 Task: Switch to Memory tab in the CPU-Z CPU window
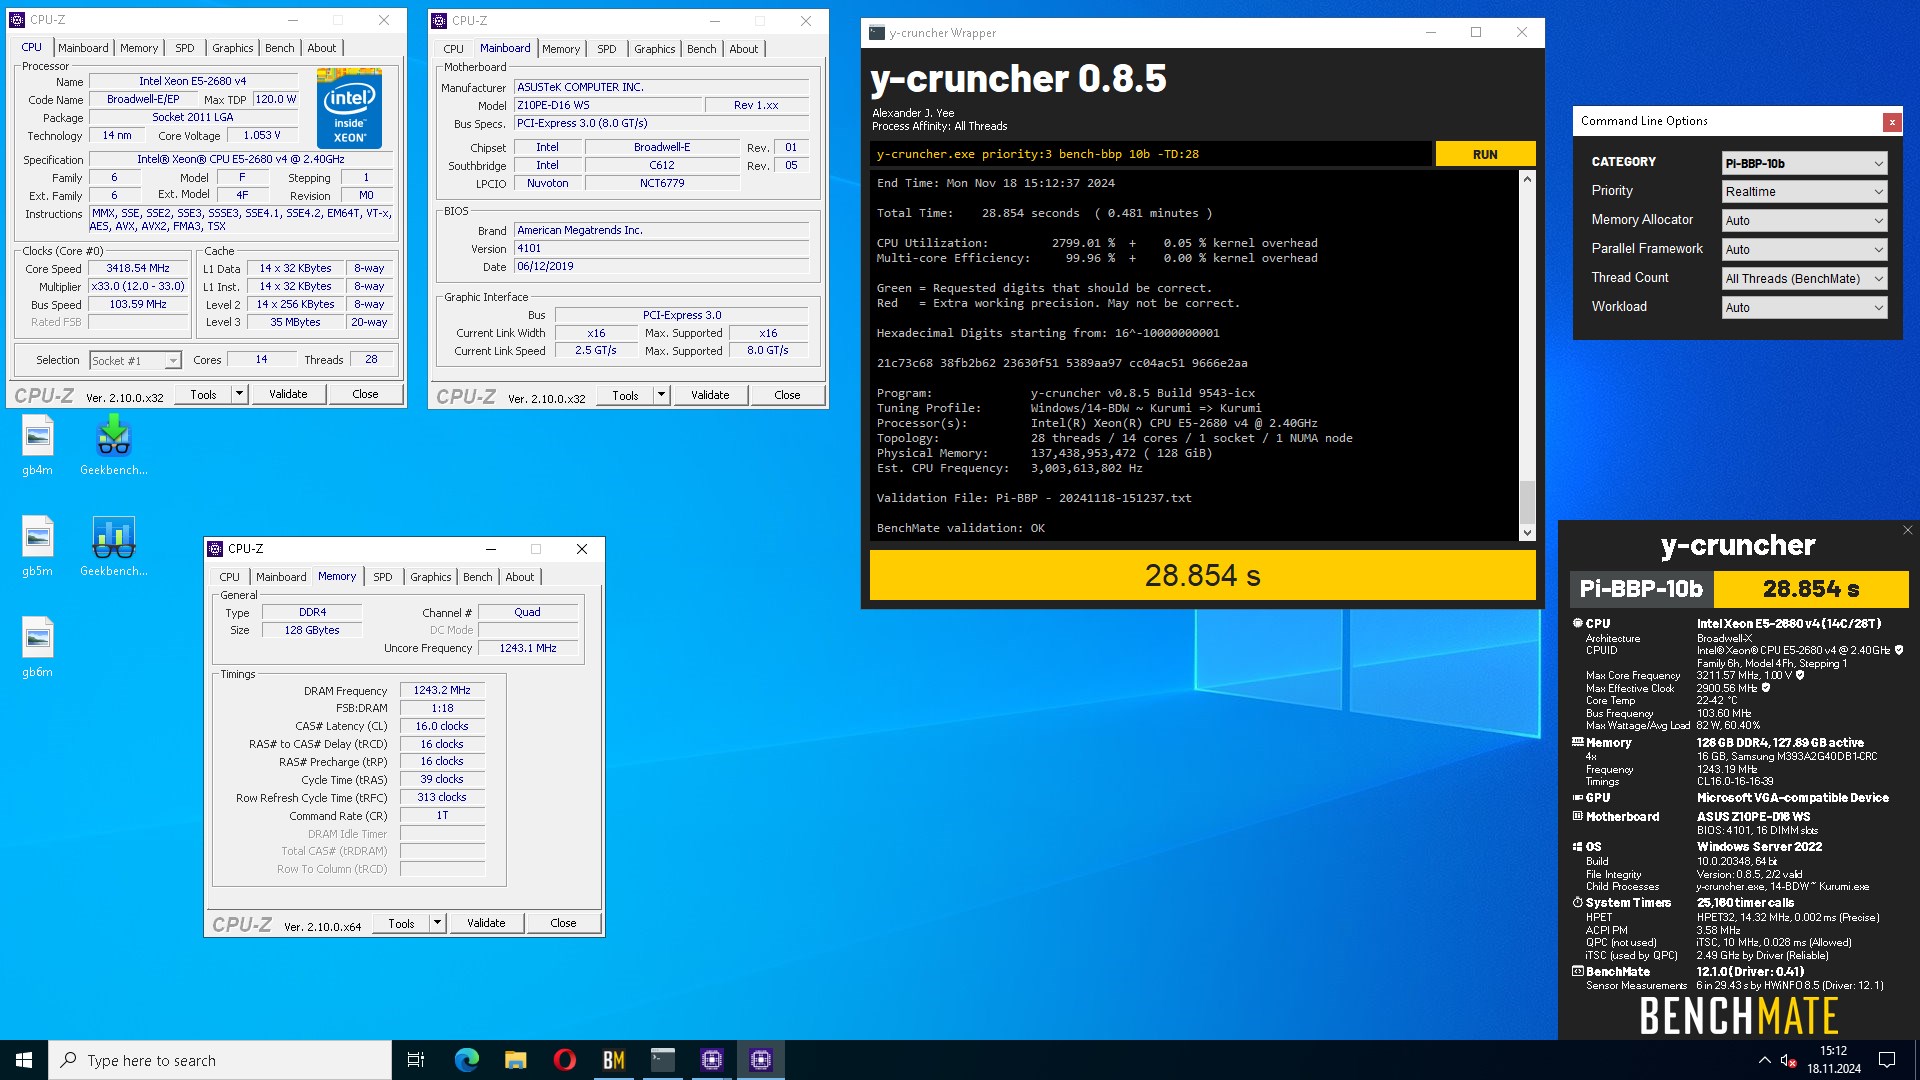click(x=139, y=48)
